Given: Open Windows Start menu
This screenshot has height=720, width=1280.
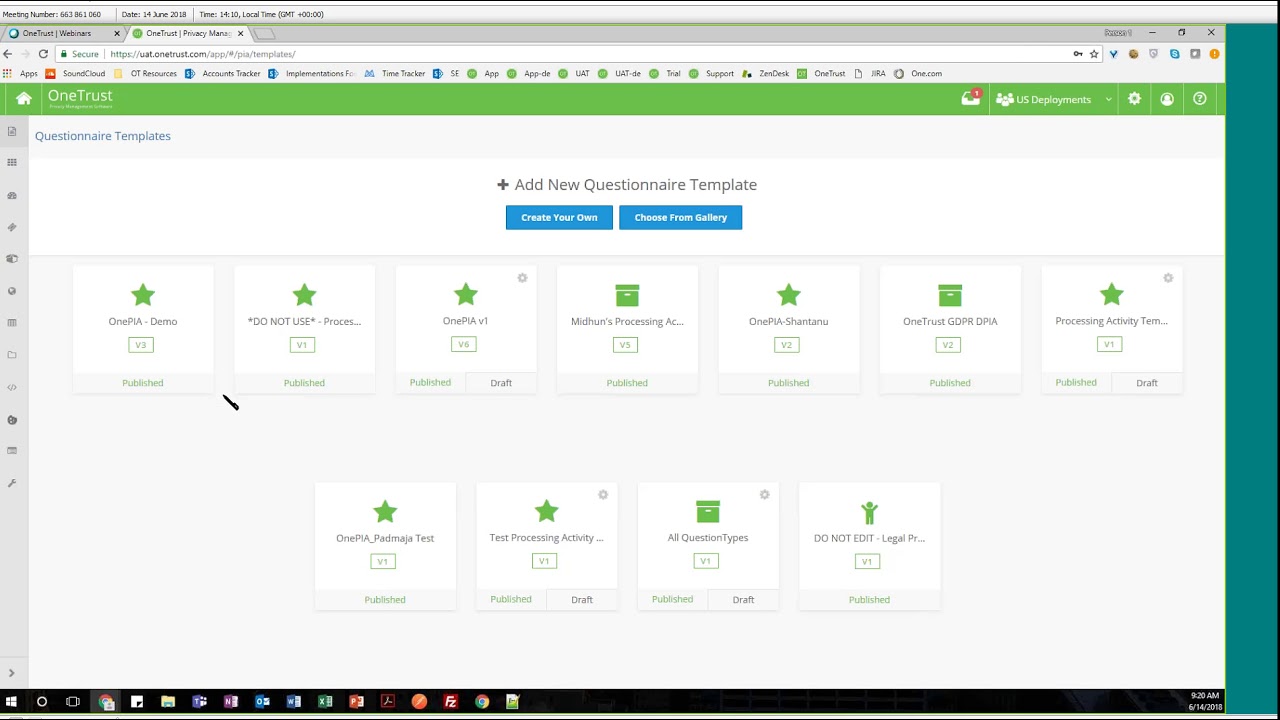Looking at the screenshot, I should 11,702.
